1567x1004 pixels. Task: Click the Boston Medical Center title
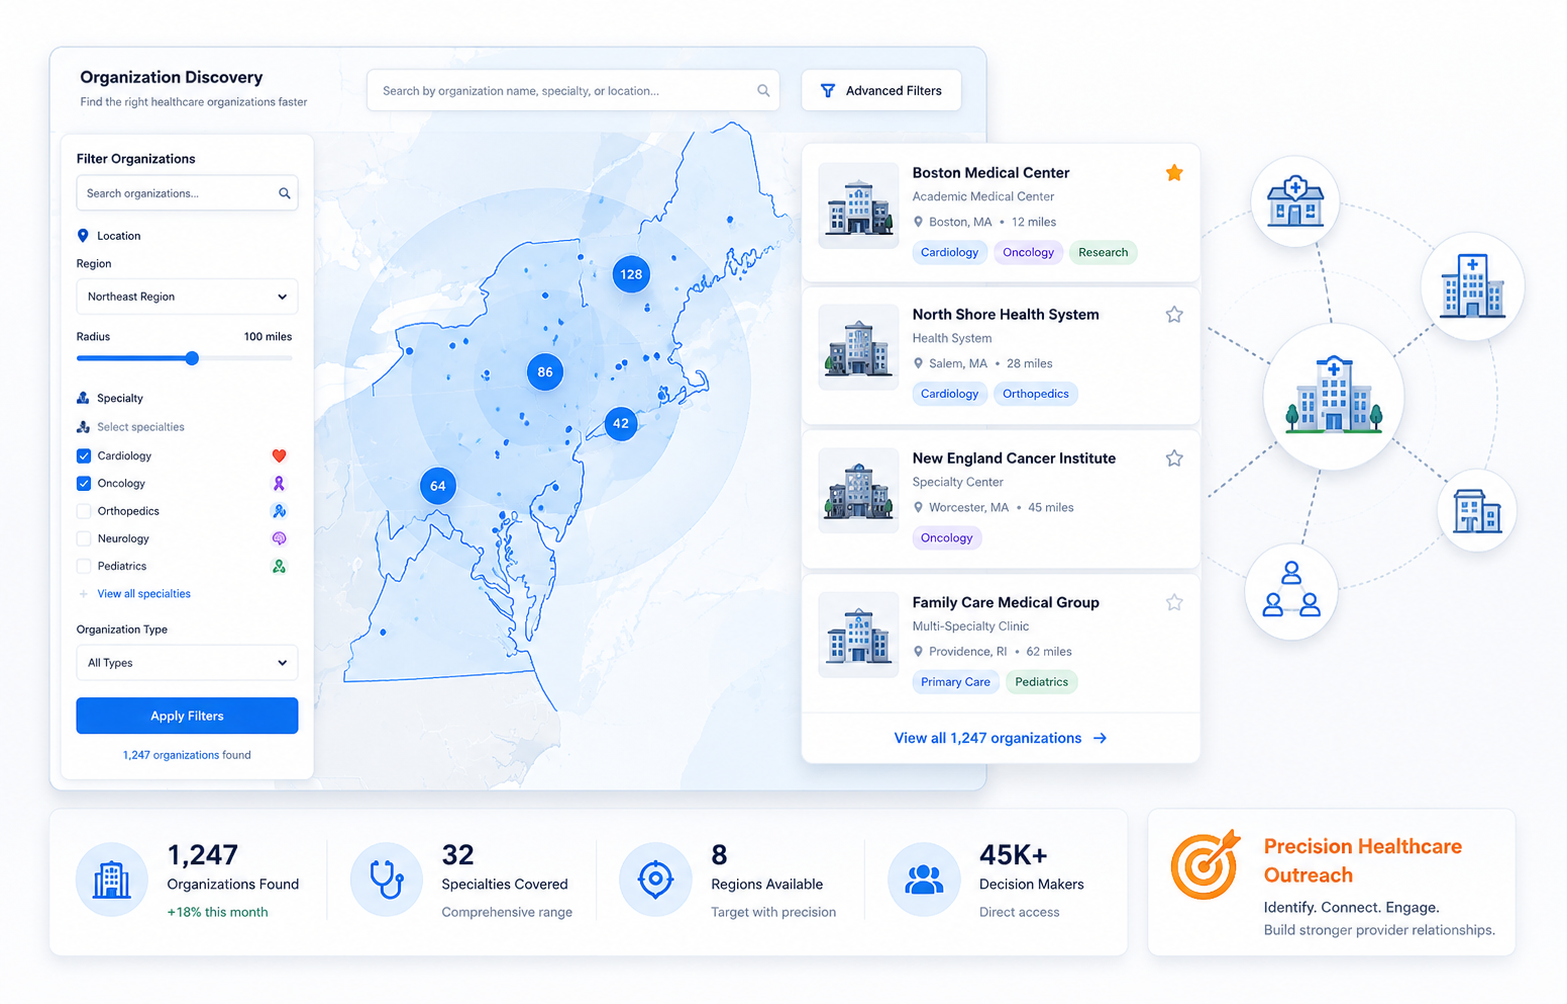tap(991, 173)
